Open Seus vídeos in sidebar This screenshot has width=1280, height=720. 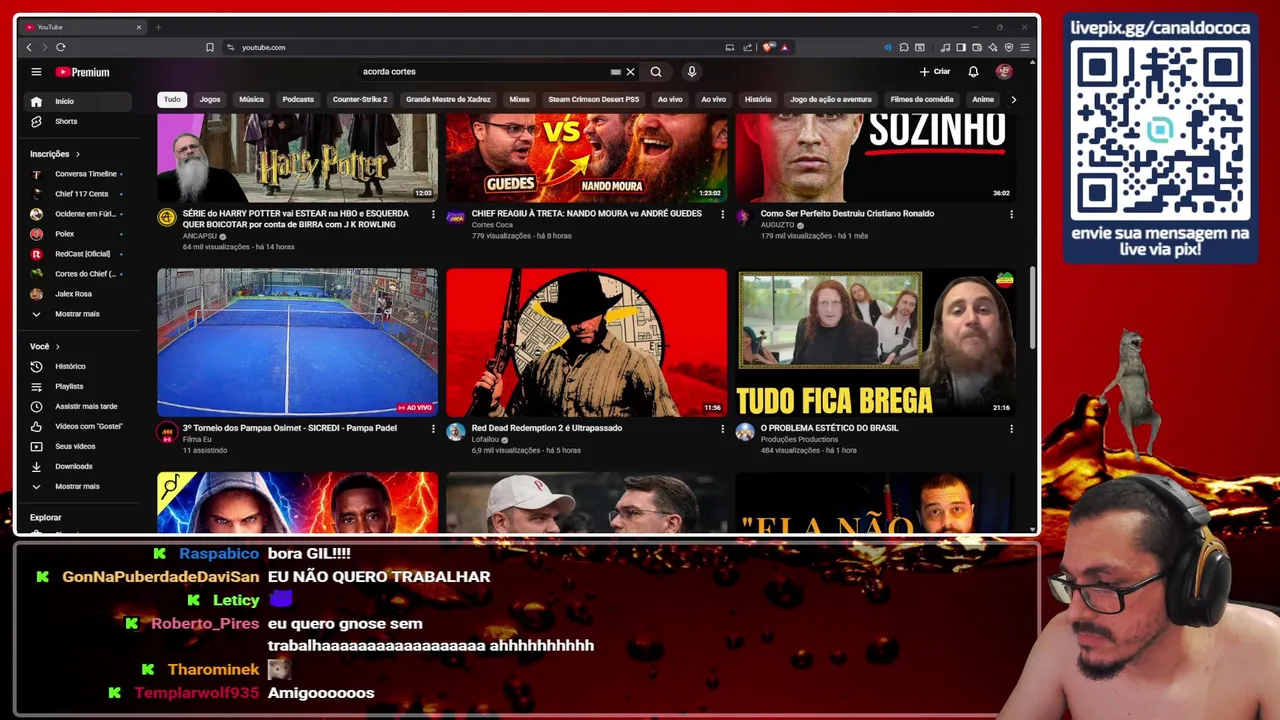point(78,446)
